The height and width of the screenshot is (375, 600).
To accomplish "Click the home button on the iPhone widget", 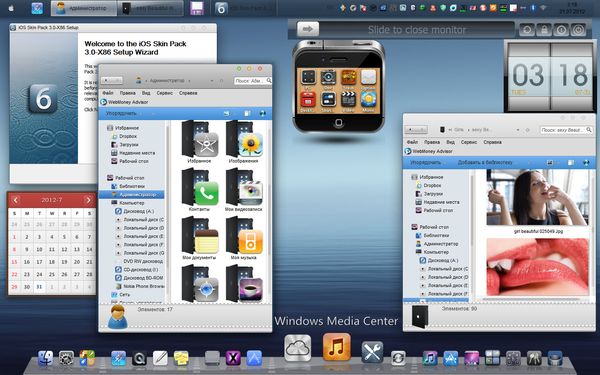I will [x=339, y=123].
